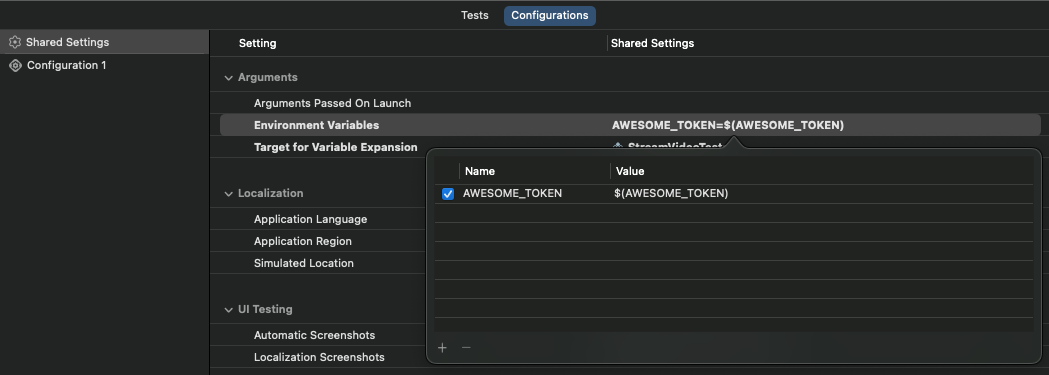Viewport: 1049px width, 375px height.
Task: Click the AWESOME_TOKEN=$(AWESOME_TOKEN) summary value
Action: pyautogui.click(x=728, y=125)
